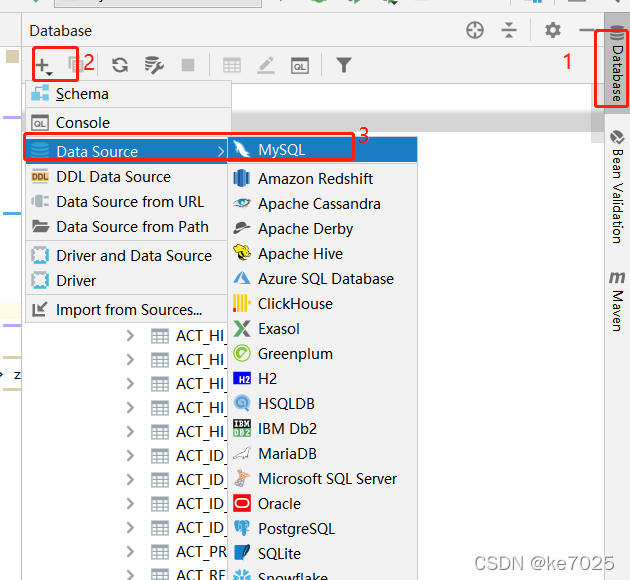Select Apache Derby data source

[323, 229]
